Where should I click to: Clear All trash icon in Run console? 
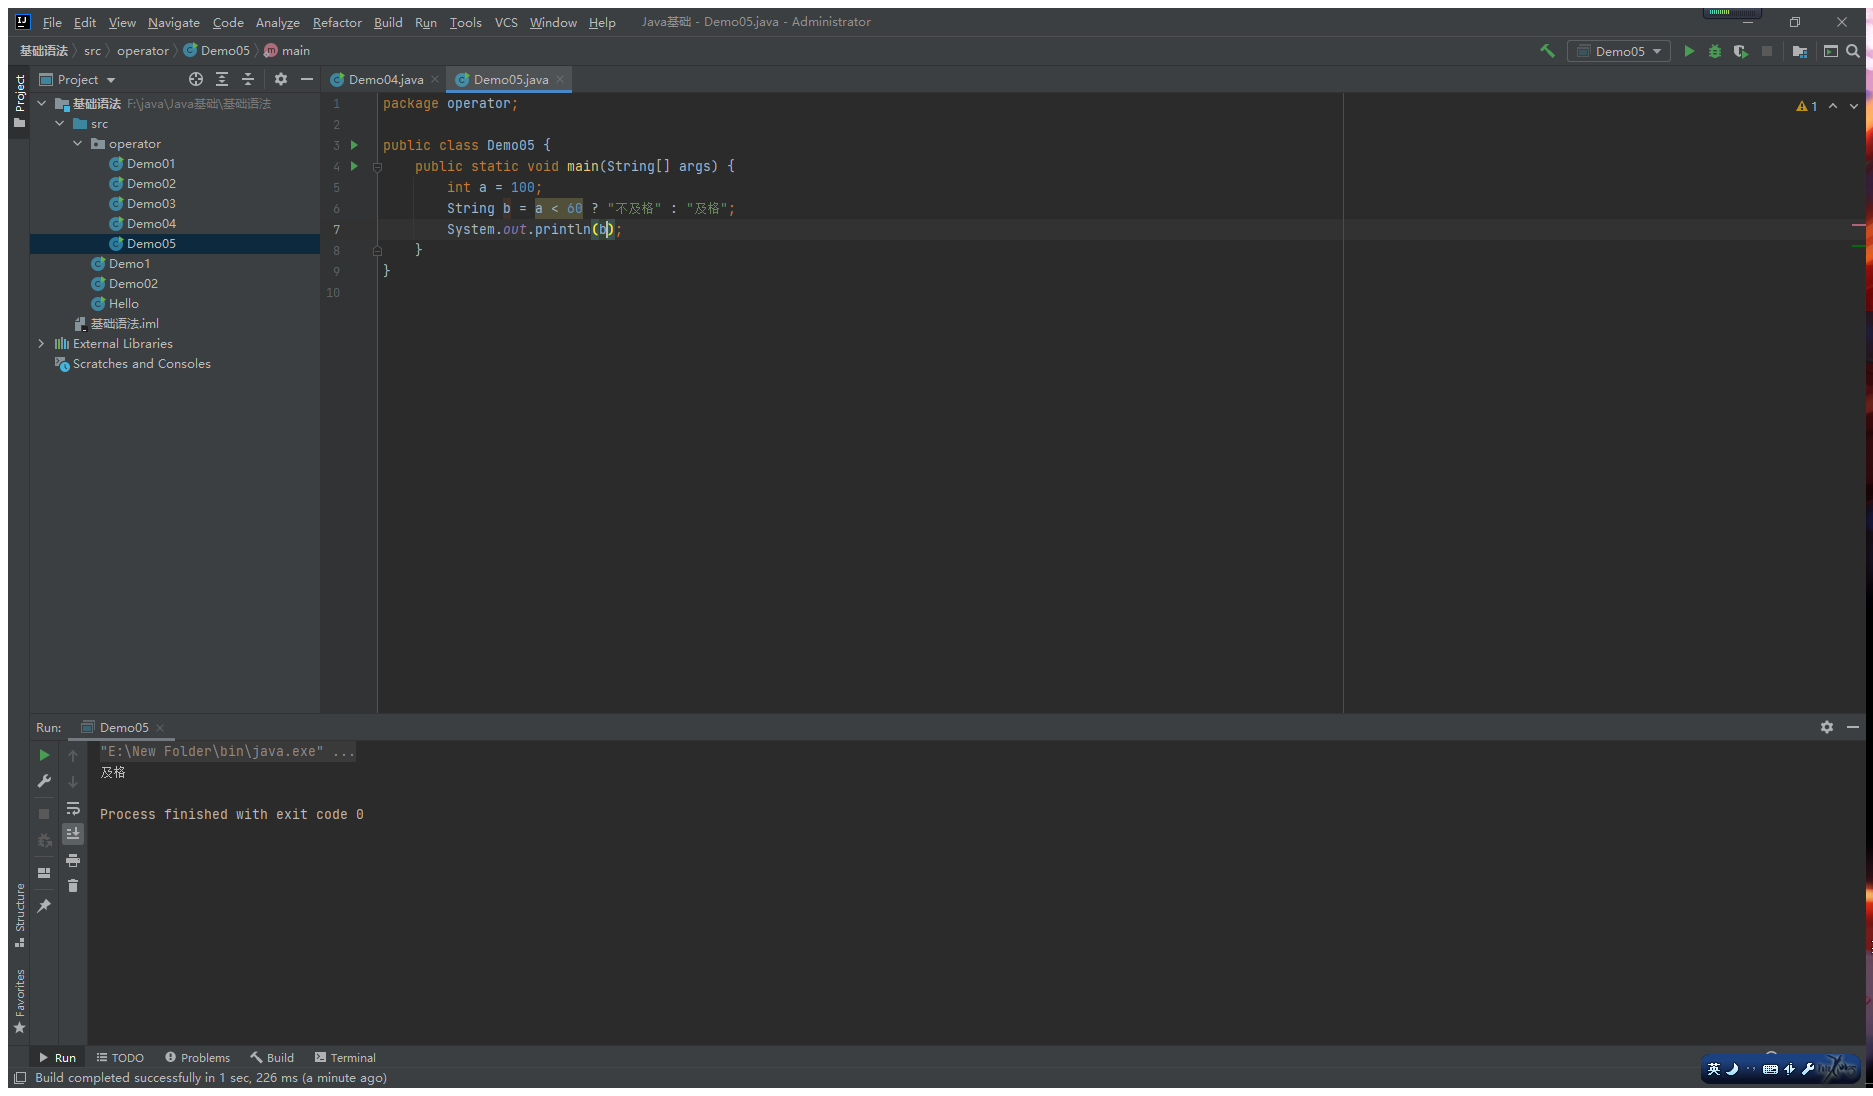pos(73,885)
